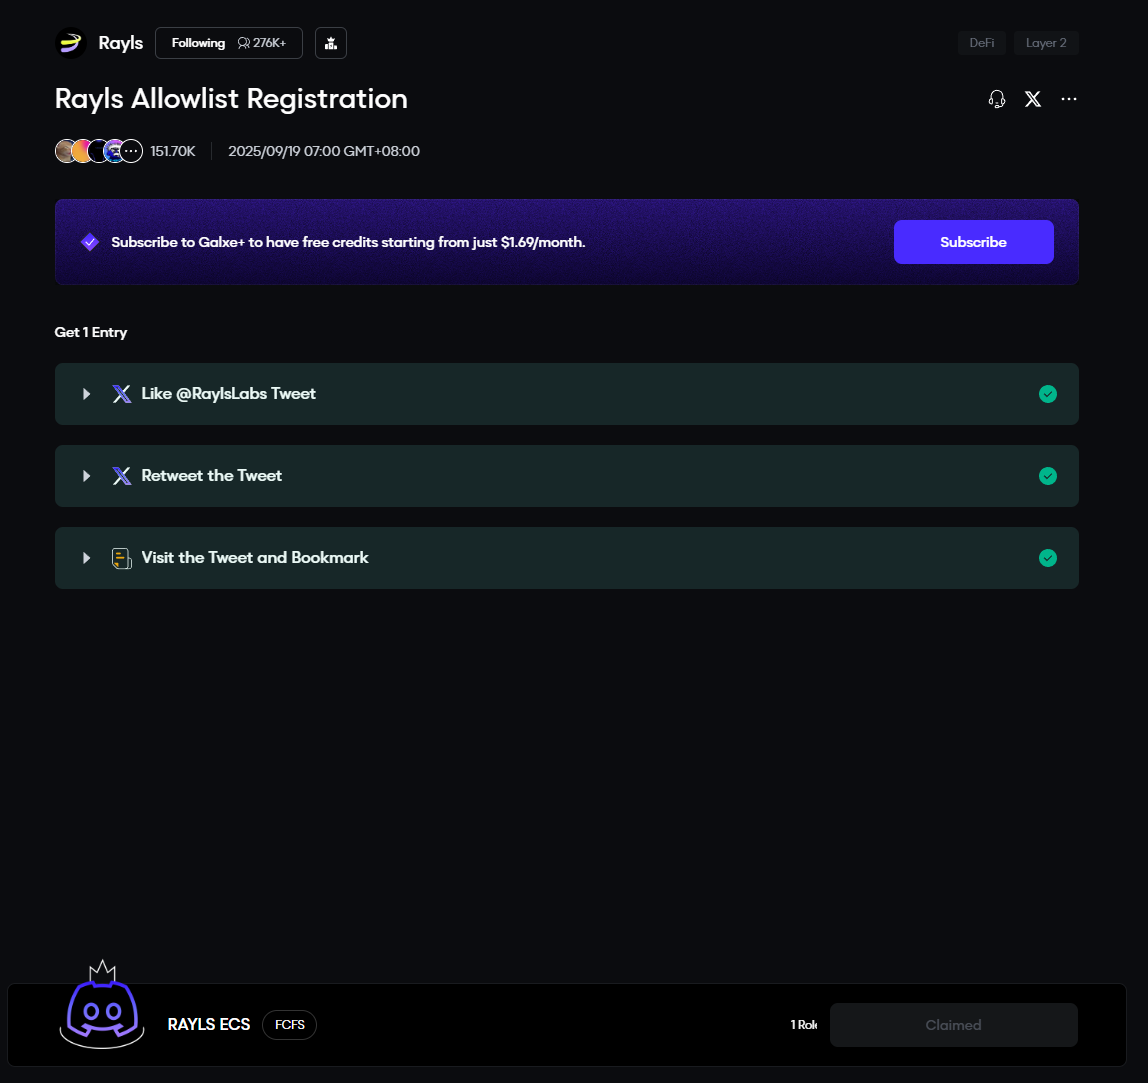Click green checkmark on Bookmark task
Image resolution: width=1148 pixels, height=1083 pixels.
(1047, 558)
